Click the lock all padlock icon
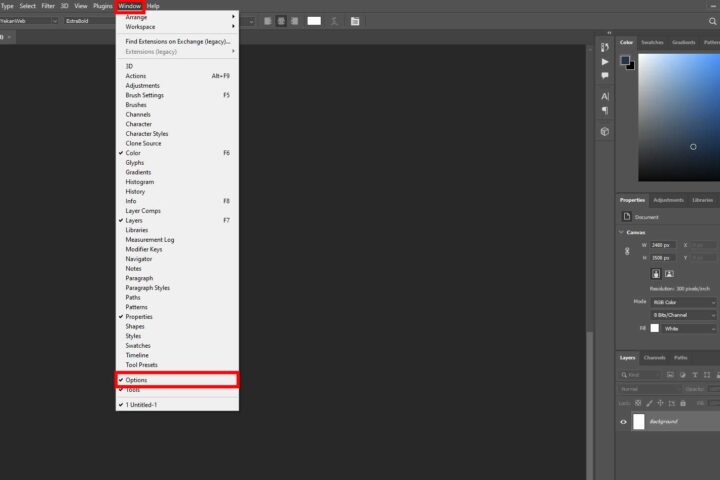720x480 pixels. (x=683, y=403)
